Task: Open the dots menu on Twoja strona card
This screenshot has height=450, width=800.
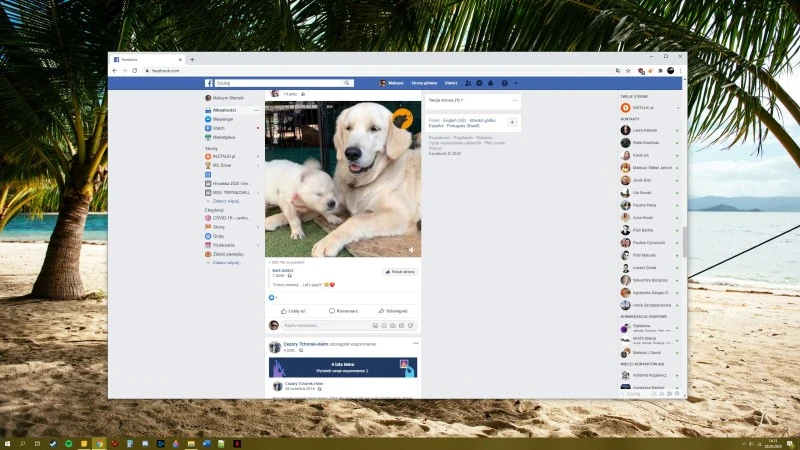Action: 515,101
